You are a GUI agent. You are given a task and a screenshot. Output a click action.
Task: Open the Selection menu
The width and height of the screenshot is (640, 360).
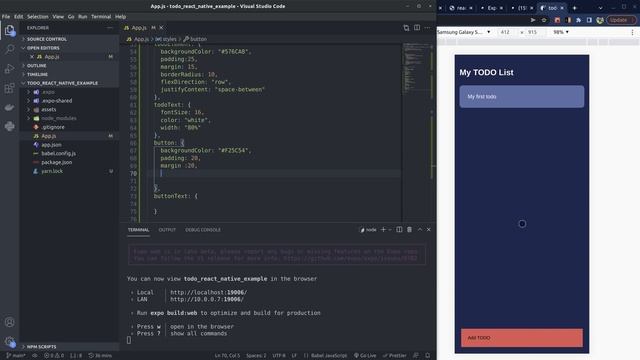point(38,17)
